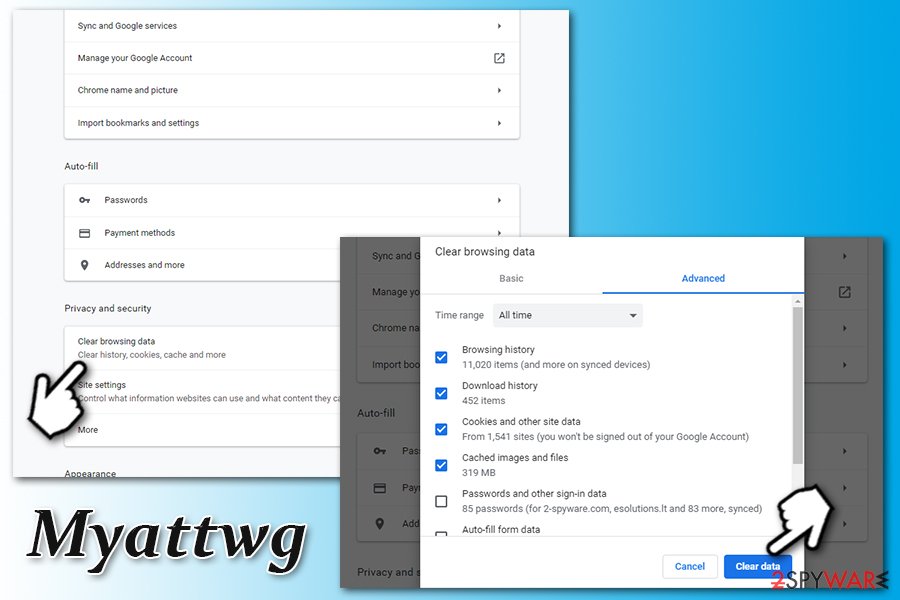Screen dimensions: 900x600
Task: Switch to the Basic tab
Action: 511,278
